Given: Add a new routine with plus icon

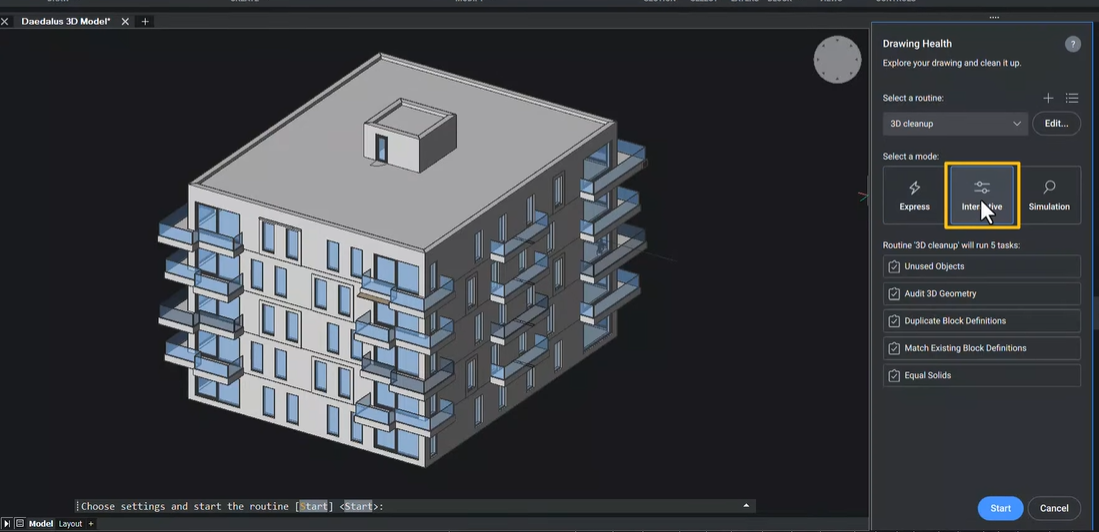Looking at the screenshot, I should [x=1048, y=98].
